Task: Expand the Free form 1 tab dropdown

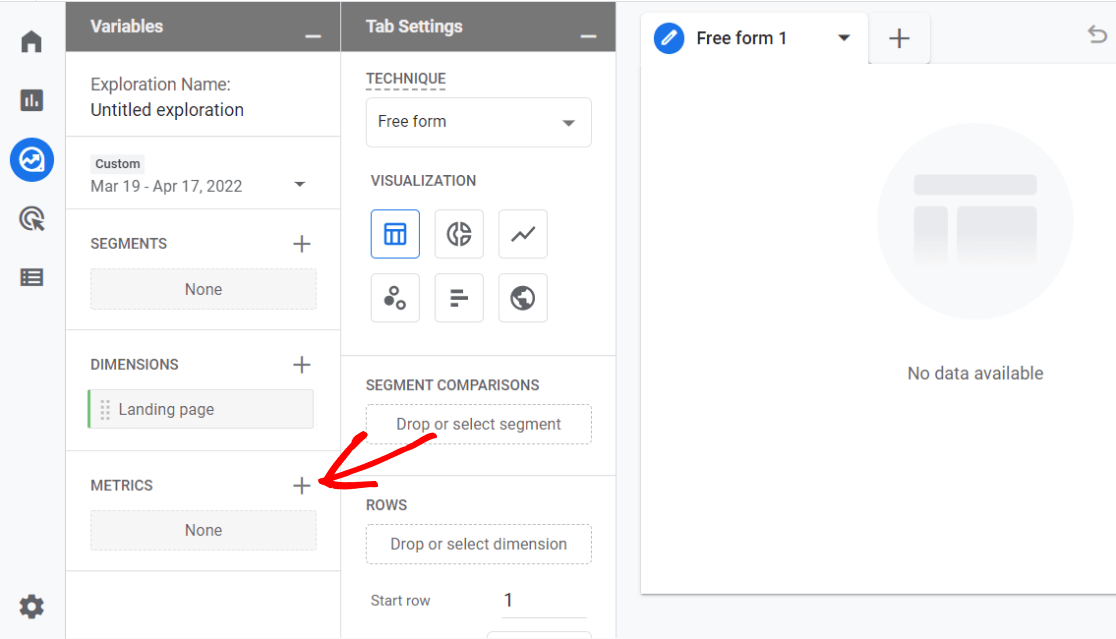Action: point(844,38)
